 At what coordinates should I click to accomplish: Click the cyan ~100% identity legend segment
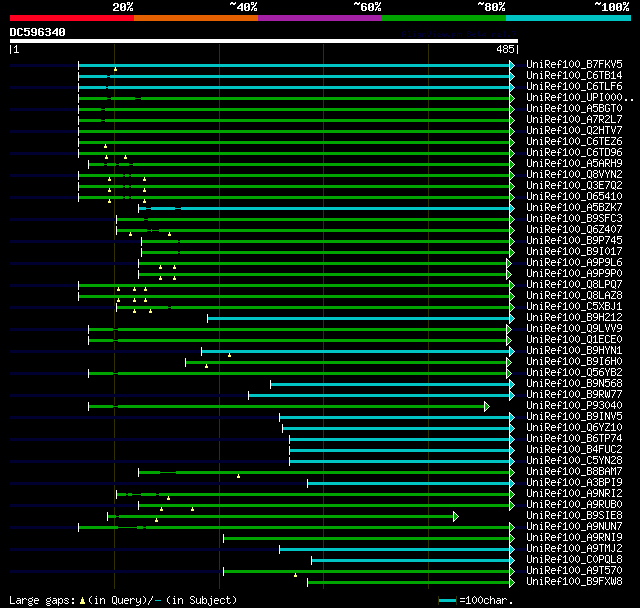[569, 18]
